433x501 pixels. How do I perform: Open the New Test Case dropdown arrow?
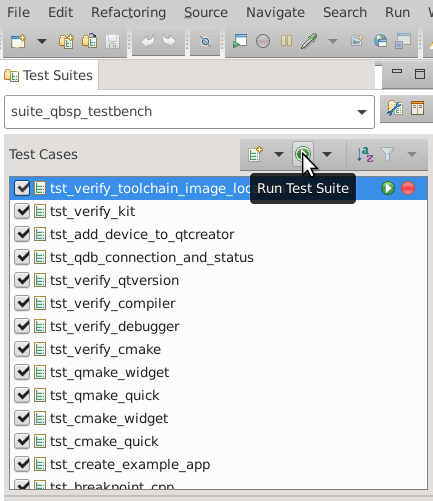pos(279,154)
